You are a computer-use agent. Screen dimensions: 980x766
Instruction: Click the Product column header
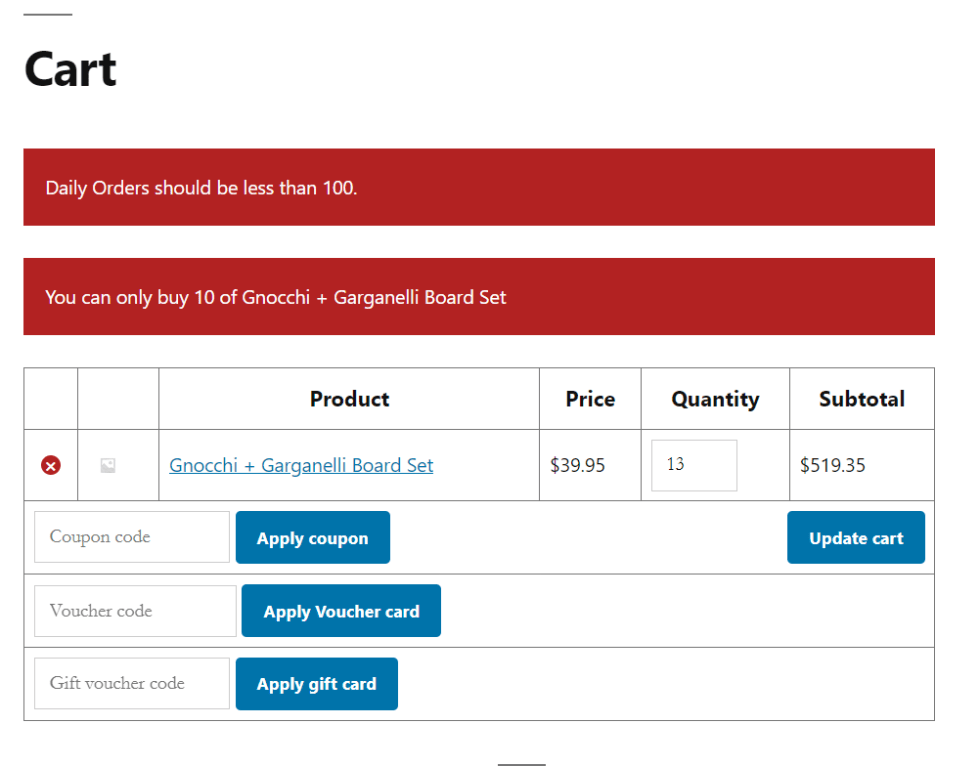[349, 399]
